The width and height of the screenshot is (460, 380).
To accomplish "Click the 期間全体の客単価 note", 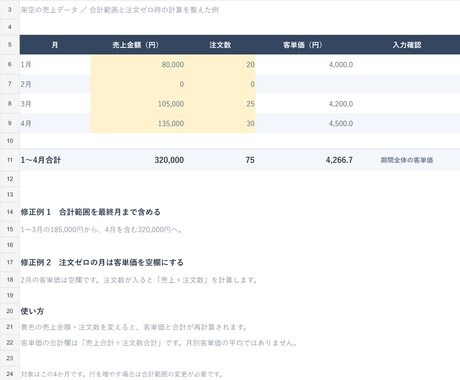I will 407,160.
